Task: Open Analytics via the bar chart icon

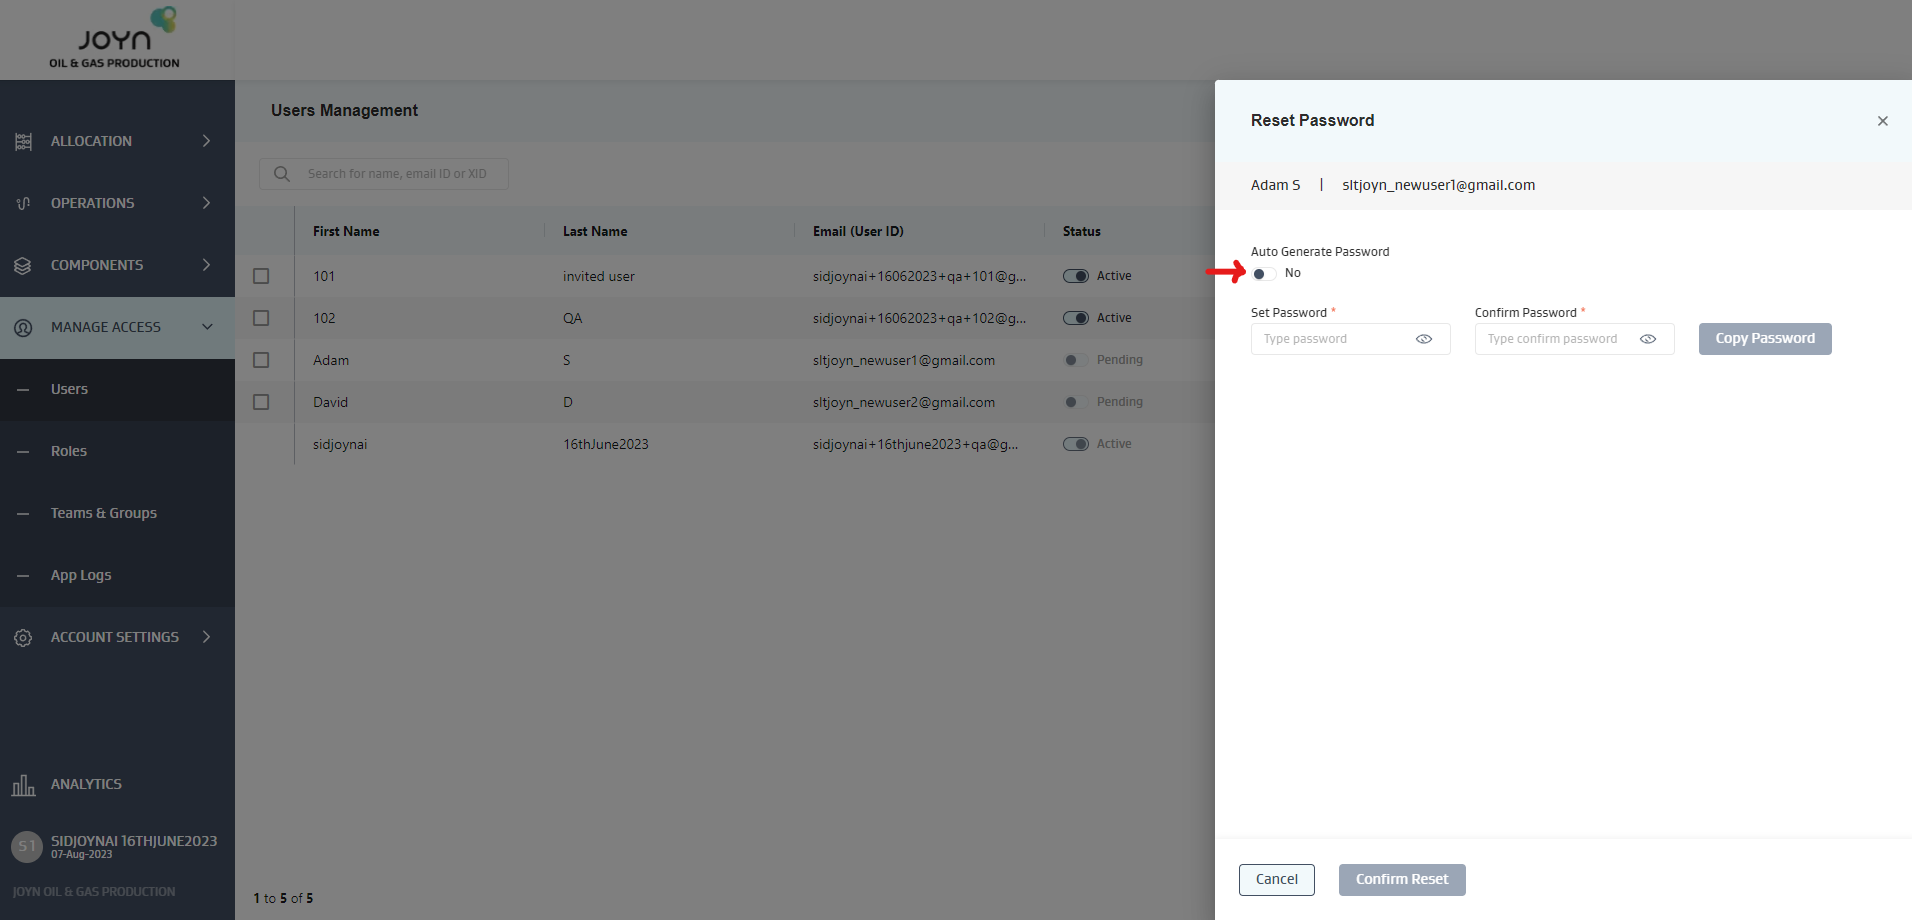Action: click(23, 785)
